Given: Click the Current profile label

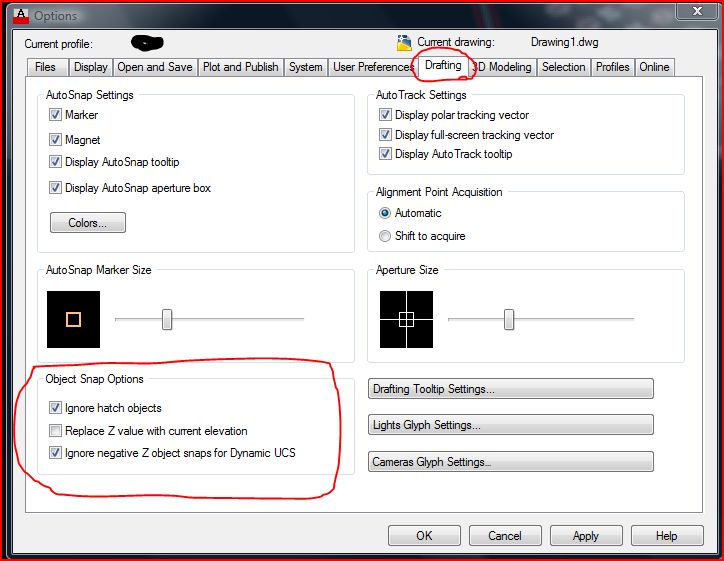Looking at the screenshot, I should 59,44.
